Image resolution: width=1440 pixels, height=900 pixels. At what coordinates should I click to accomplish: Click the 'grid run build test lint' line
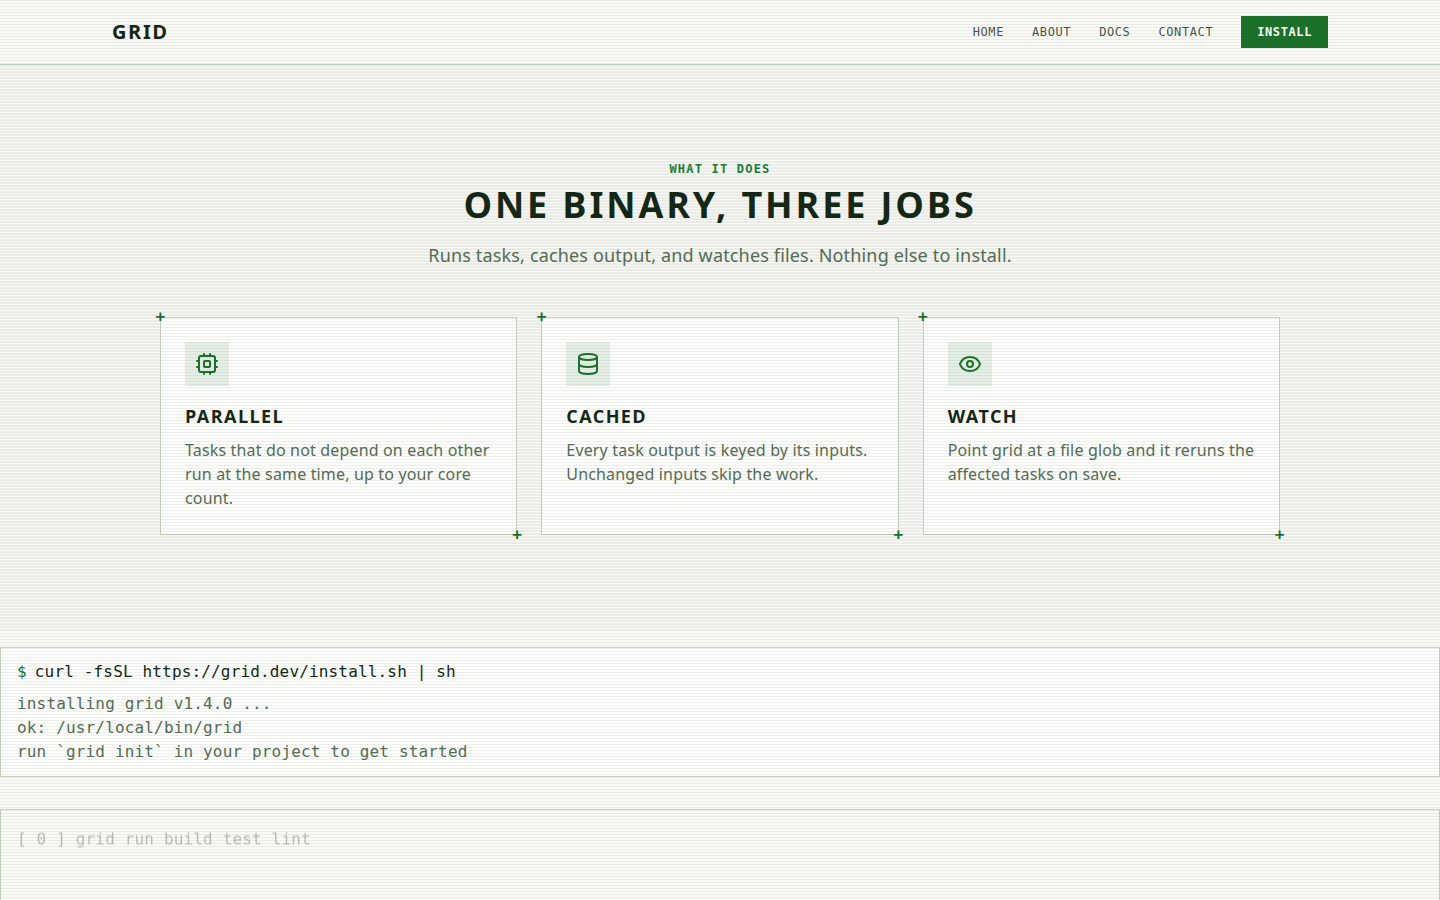tap(164, 839)
